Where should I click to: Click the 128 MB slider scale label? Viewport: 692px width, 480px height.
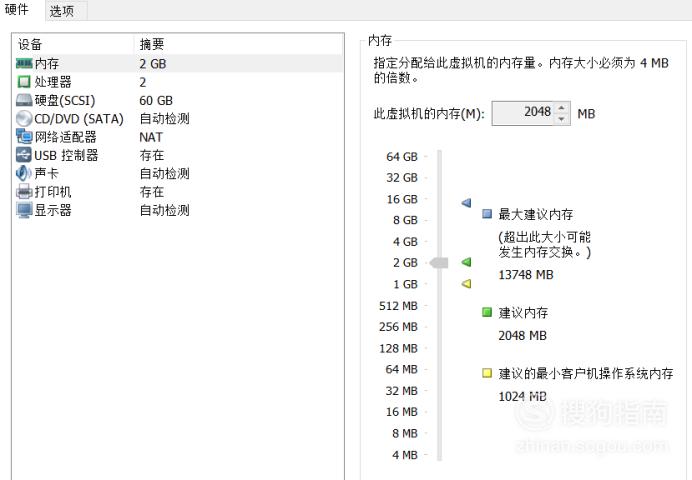click(398, 349)
